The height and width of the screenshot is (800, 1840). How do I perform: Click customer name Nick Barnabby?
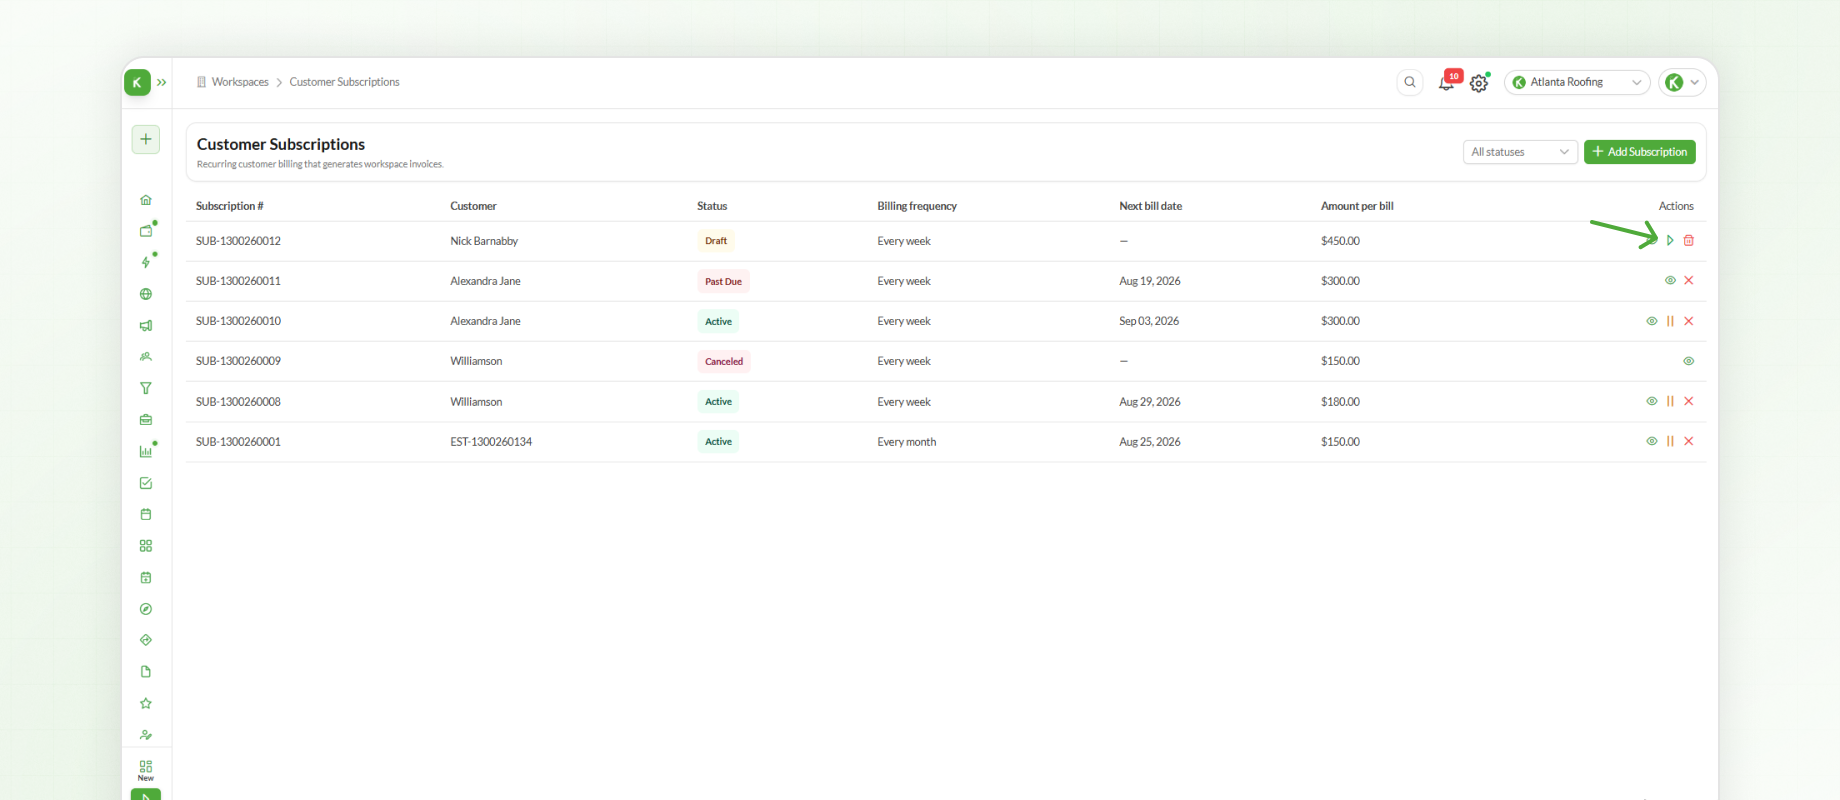[x=484, y=241]
